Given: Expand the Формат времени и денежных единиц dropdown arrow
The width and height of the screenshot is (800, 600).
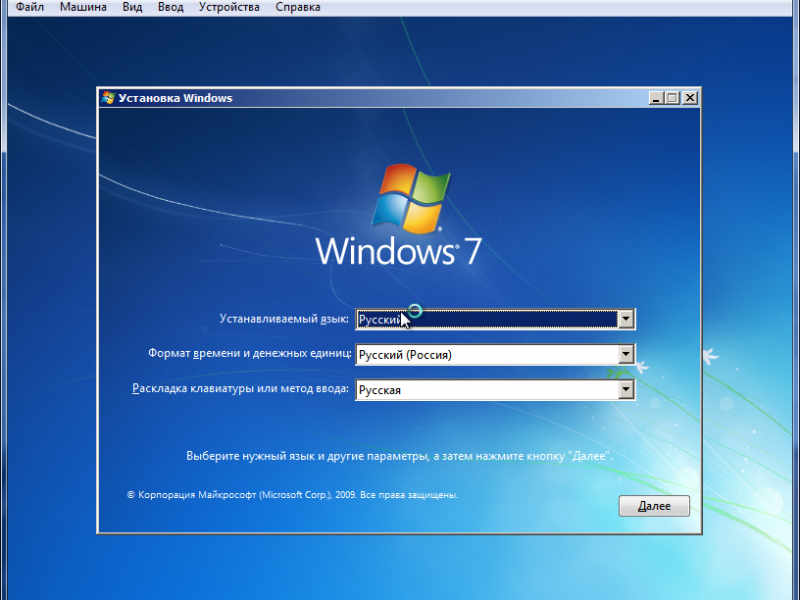Looking at the screenshot, I should (x=626, y=355).
